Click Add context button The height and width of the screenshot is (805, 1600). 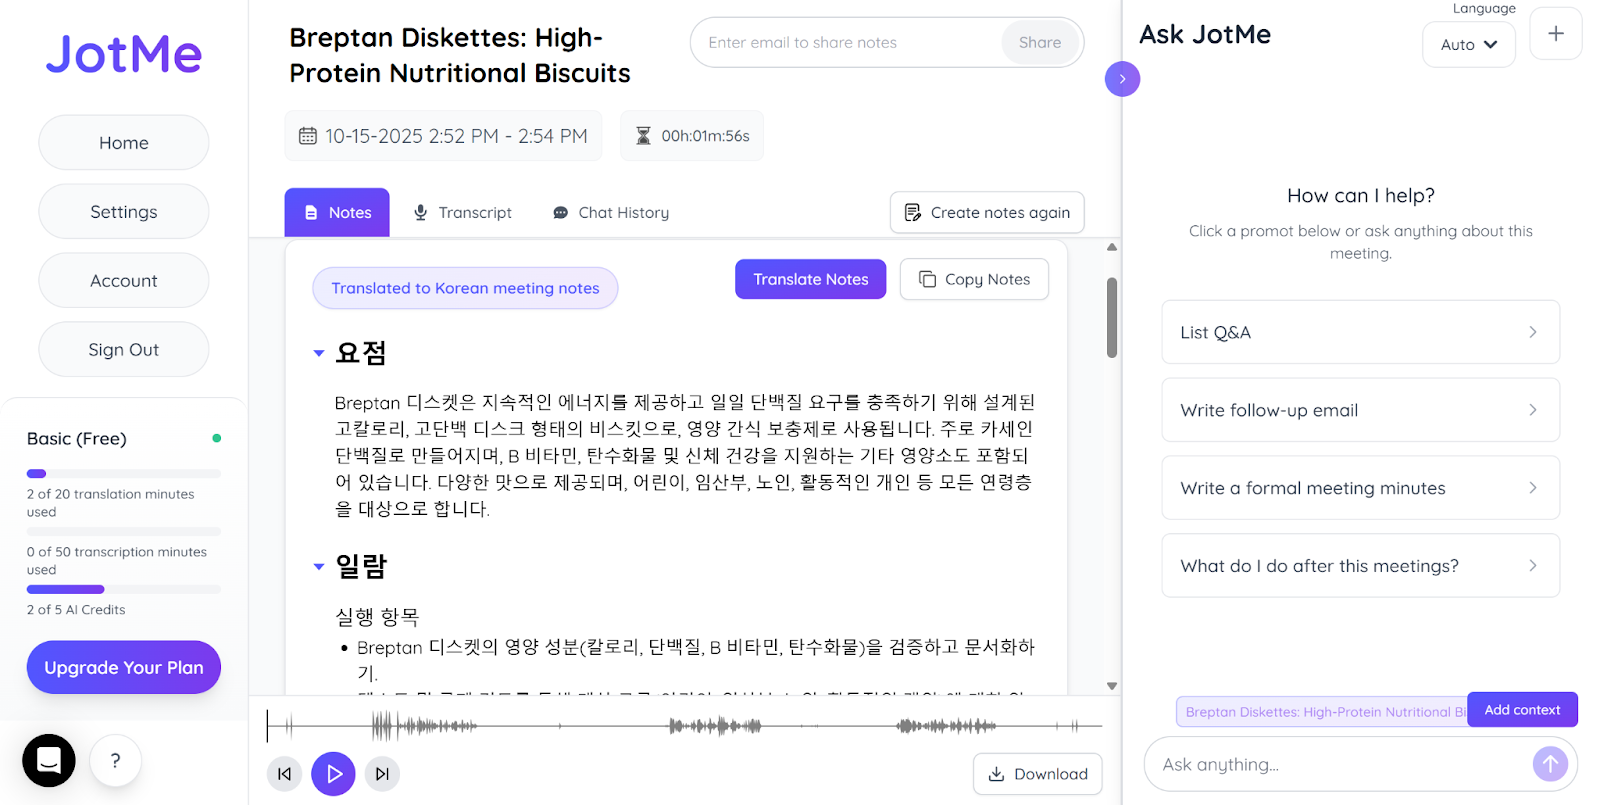click(x=1522, y=710)
